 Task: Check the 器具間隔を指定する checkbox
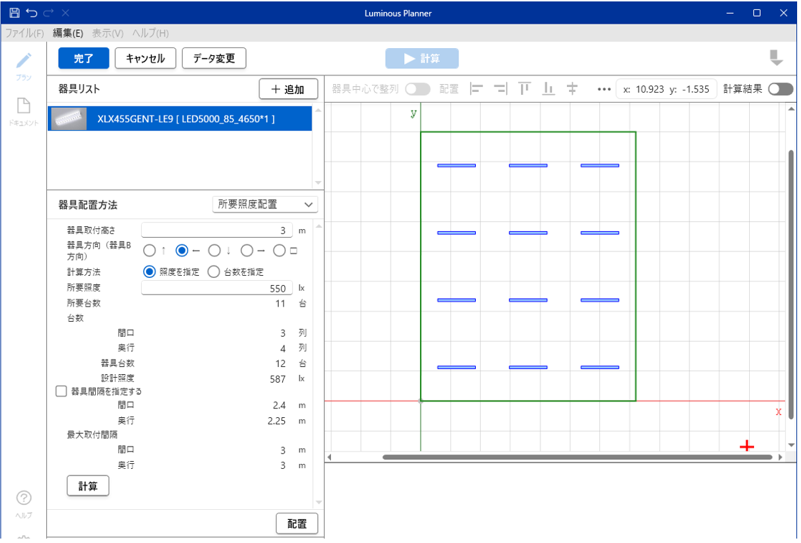[61, 392]
